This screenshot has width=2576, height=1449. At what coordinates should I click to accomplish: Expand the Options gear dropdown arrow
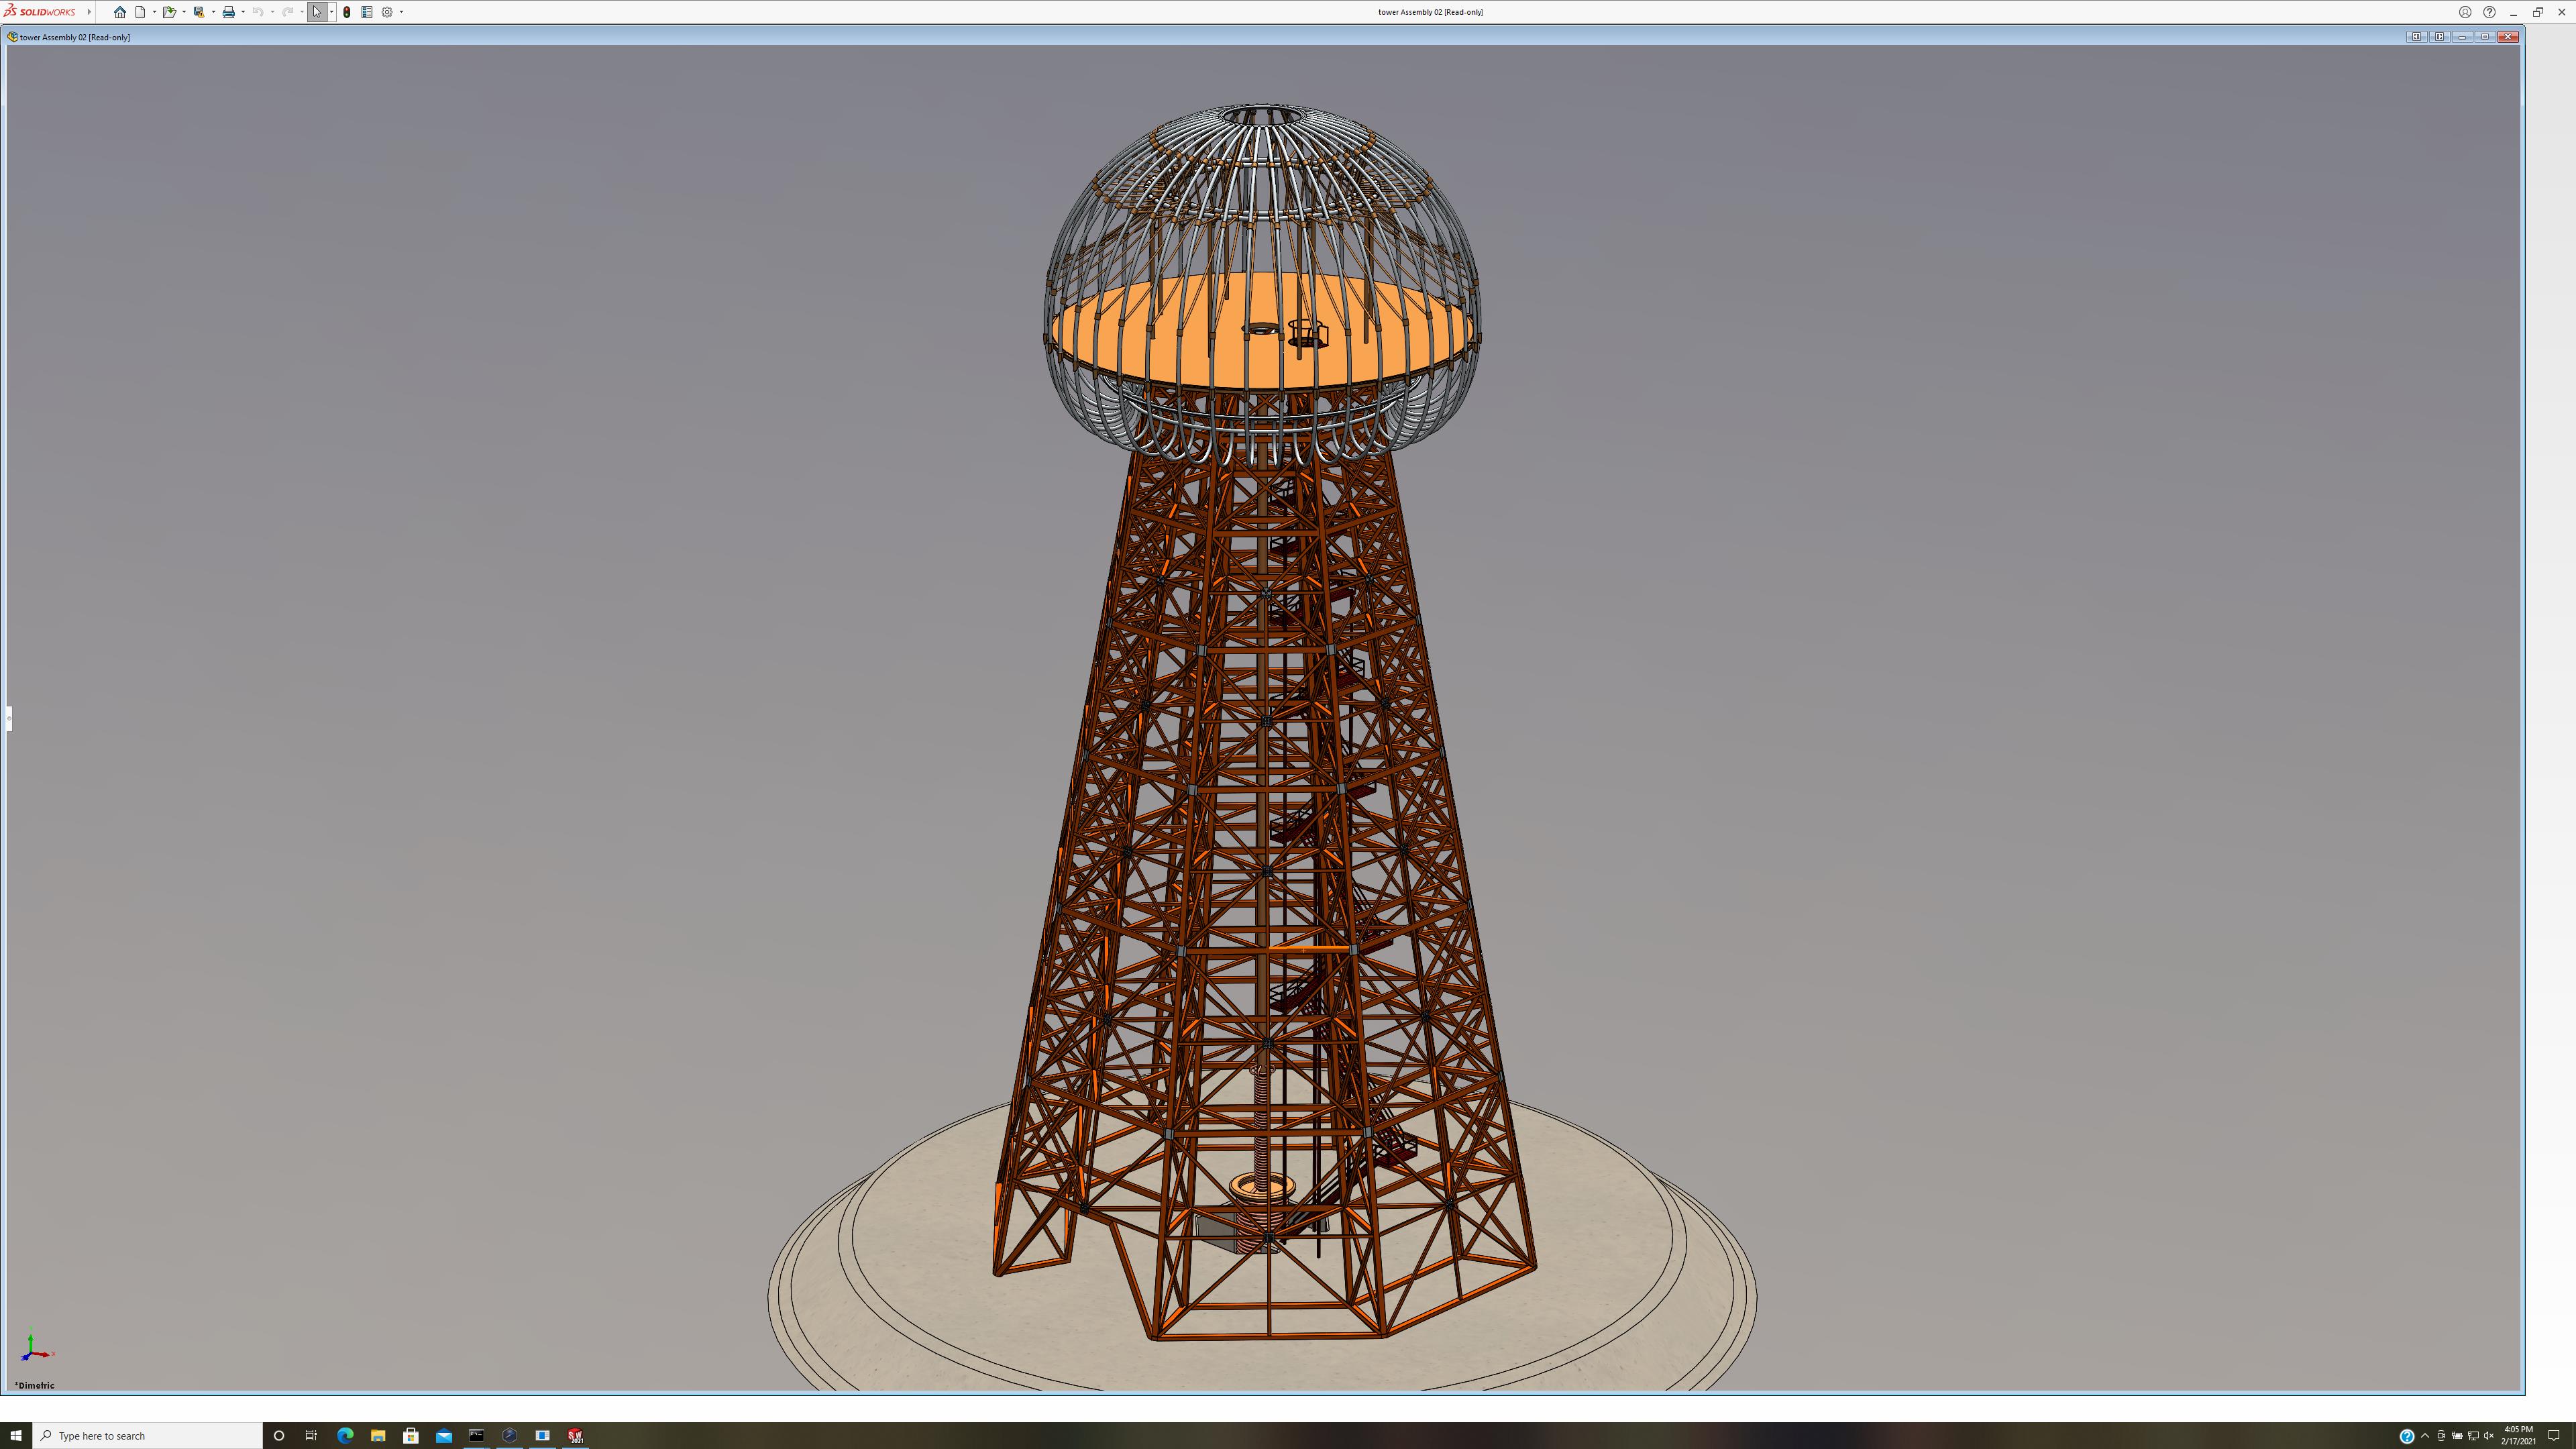pos(401,12)
